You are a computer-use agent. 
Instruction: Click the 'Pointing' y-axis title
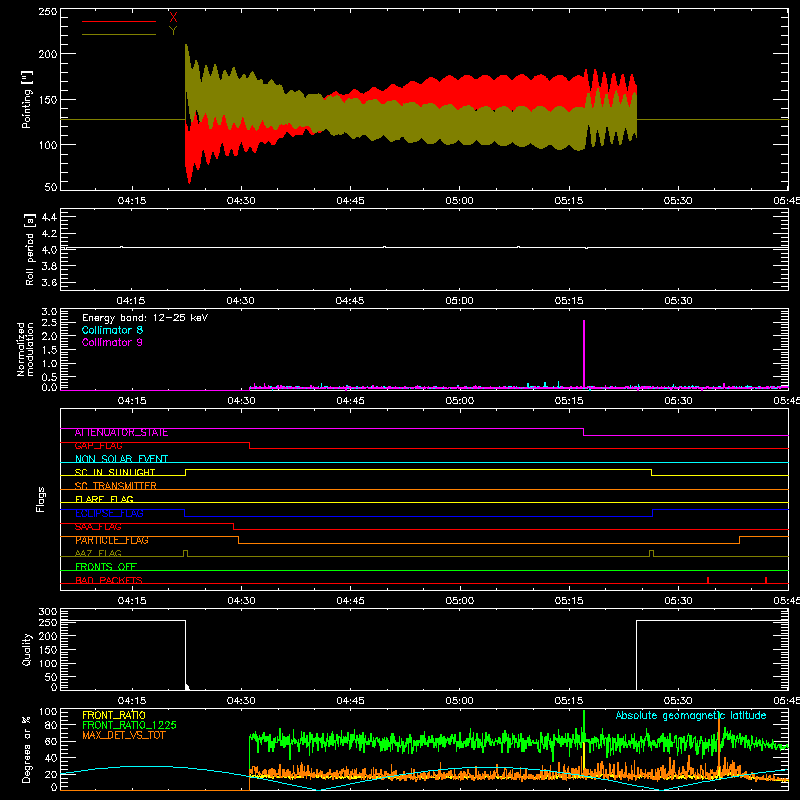pos(27,99)
